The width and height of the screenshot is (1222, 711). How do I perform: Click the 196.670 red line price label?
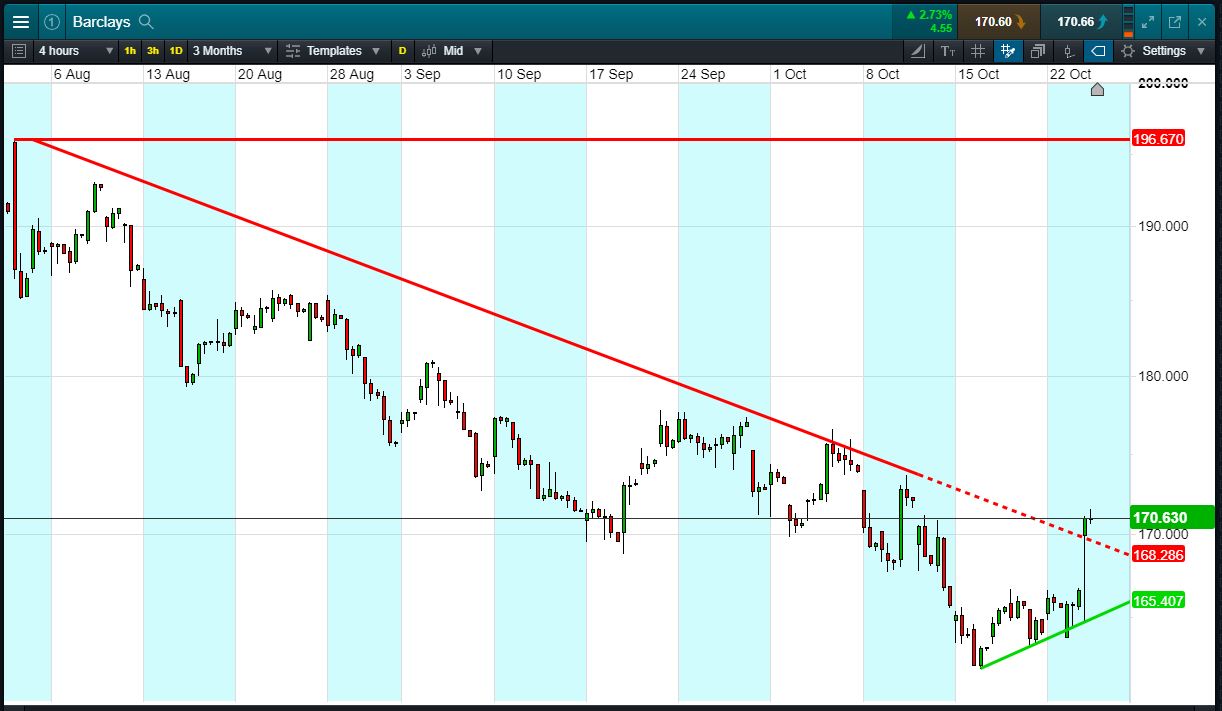(1158, 139)
